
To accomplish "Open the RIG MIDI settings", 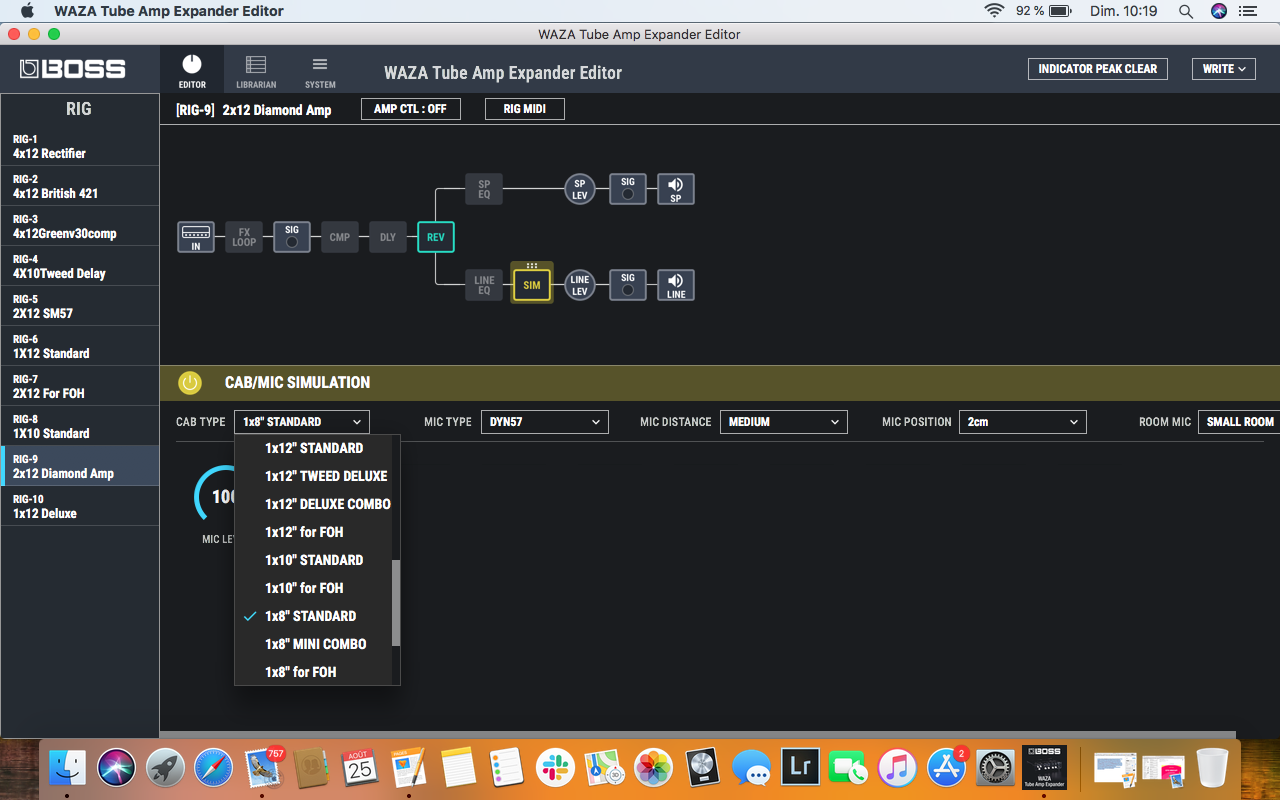I will point(524,108).
